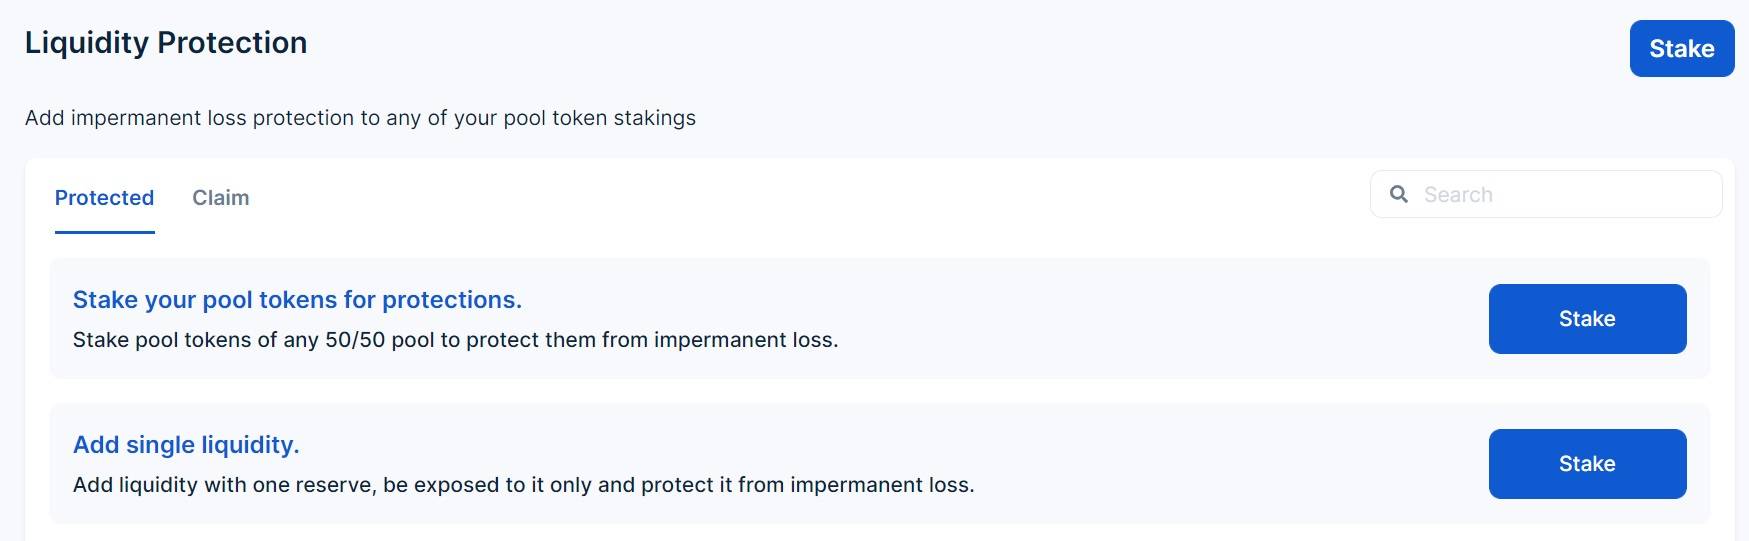Open the "Stake your pool tokens for protections." heading
Screen dimensions: 1749x541
(x=297, y=300)
